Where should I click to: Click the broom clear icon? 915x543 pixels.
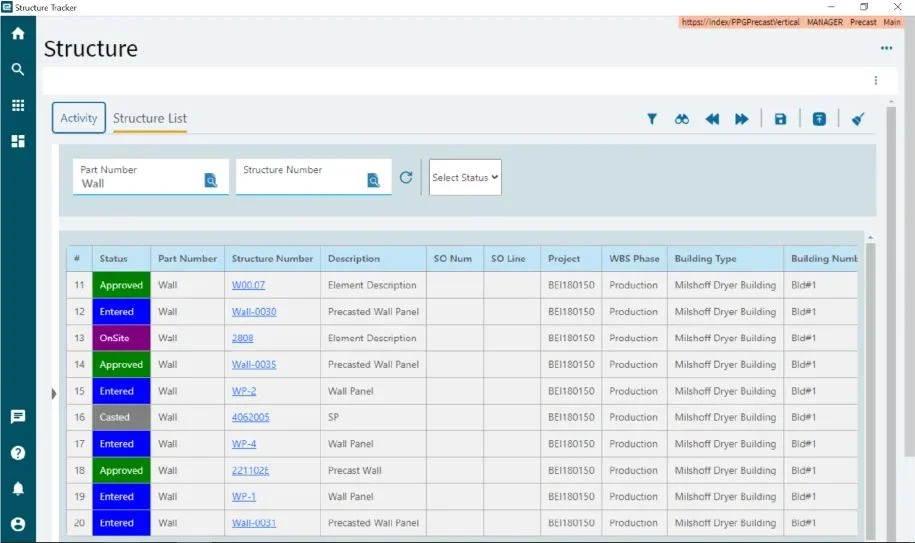coord(858,119)
